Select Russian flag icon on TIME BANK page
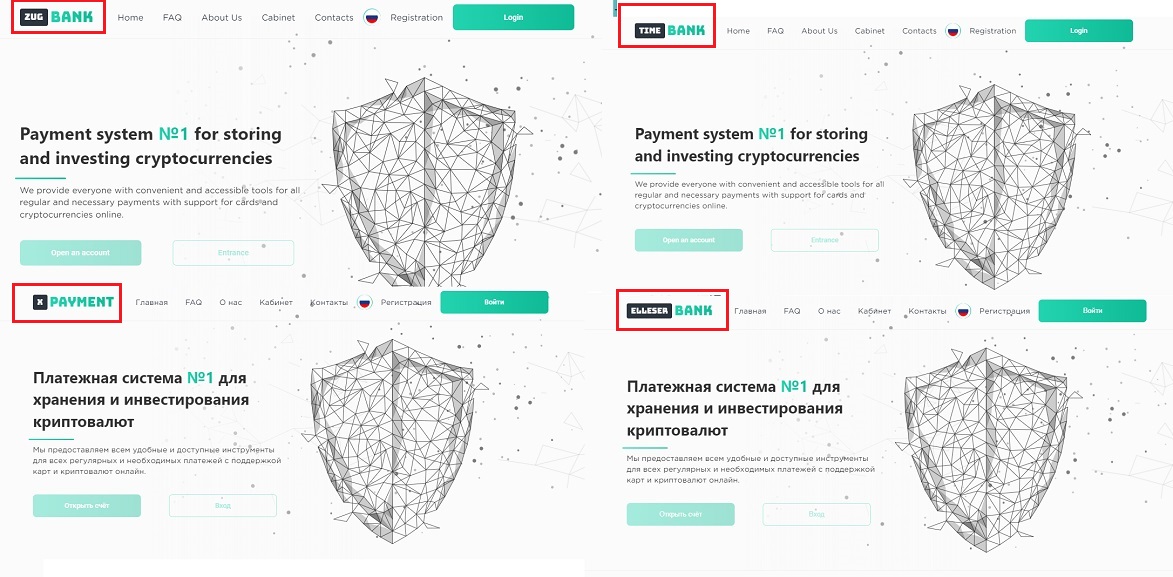 tap(953, 31)
